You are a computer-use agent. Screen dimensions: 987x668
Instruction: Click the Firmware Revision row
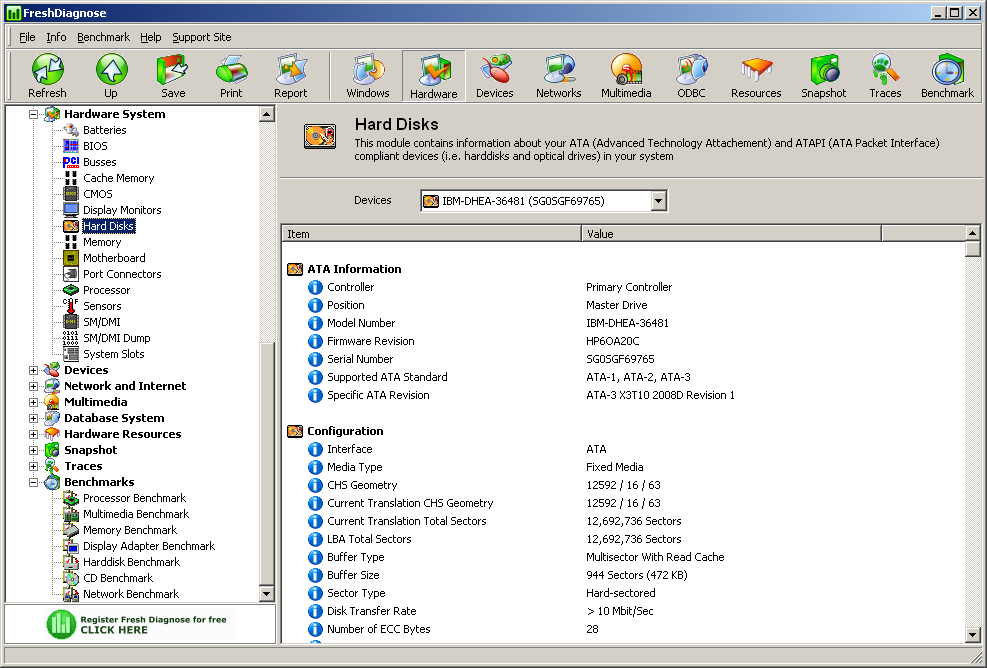[623, 341]
